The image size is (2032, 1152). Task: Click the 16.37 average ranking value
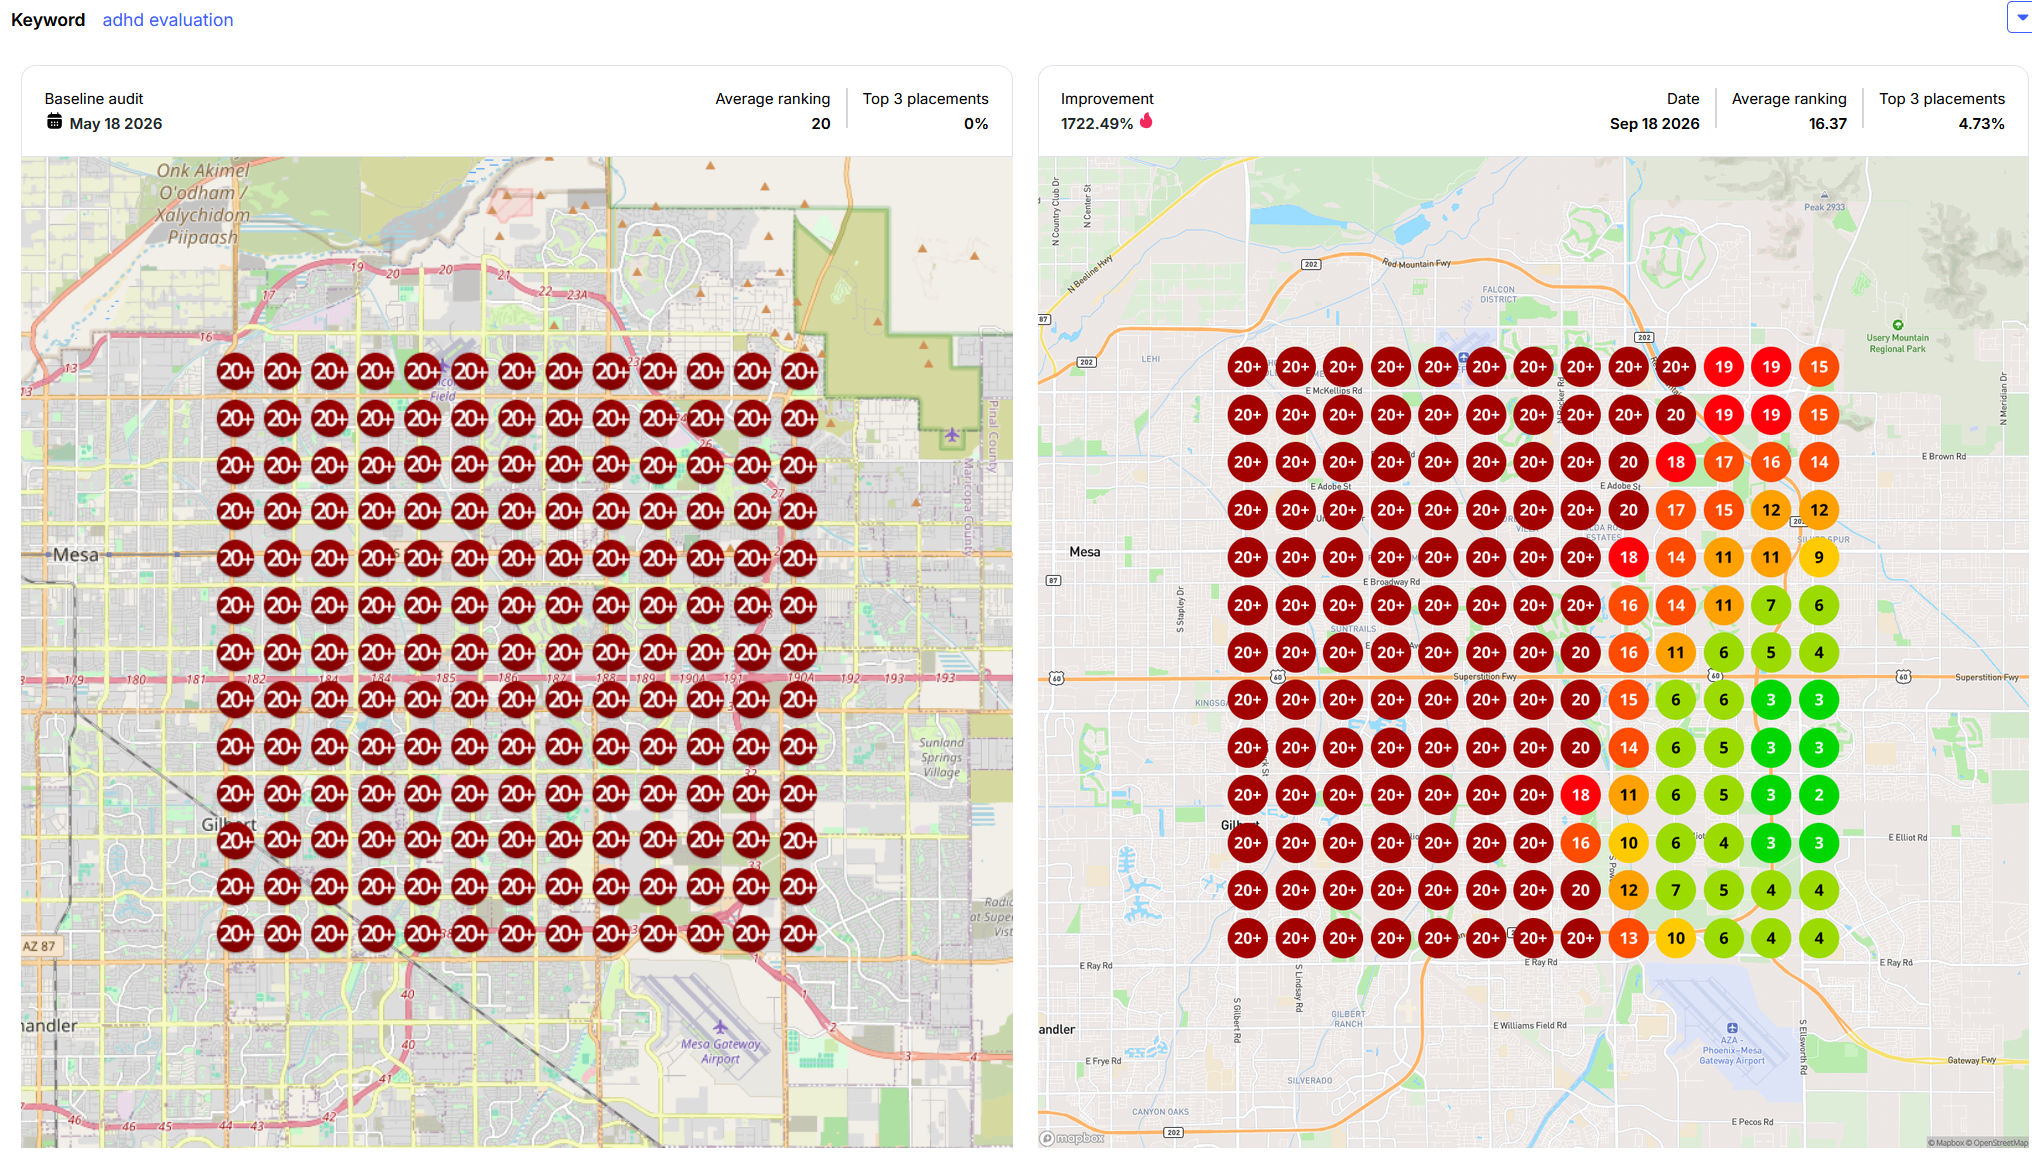[x=1827, y=124]
